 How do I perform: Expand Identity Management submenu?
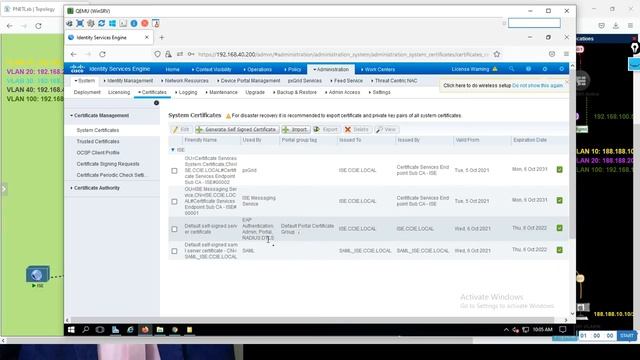(x=128, y=81)
